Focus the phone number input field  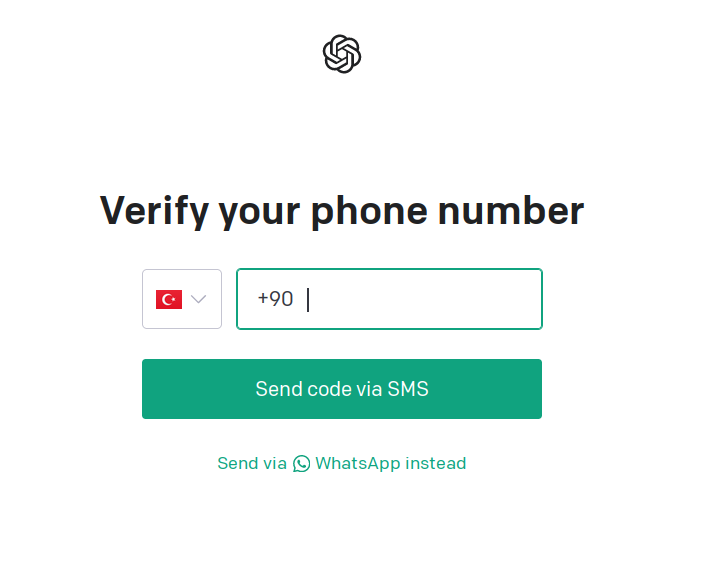[x=389, y=299]
